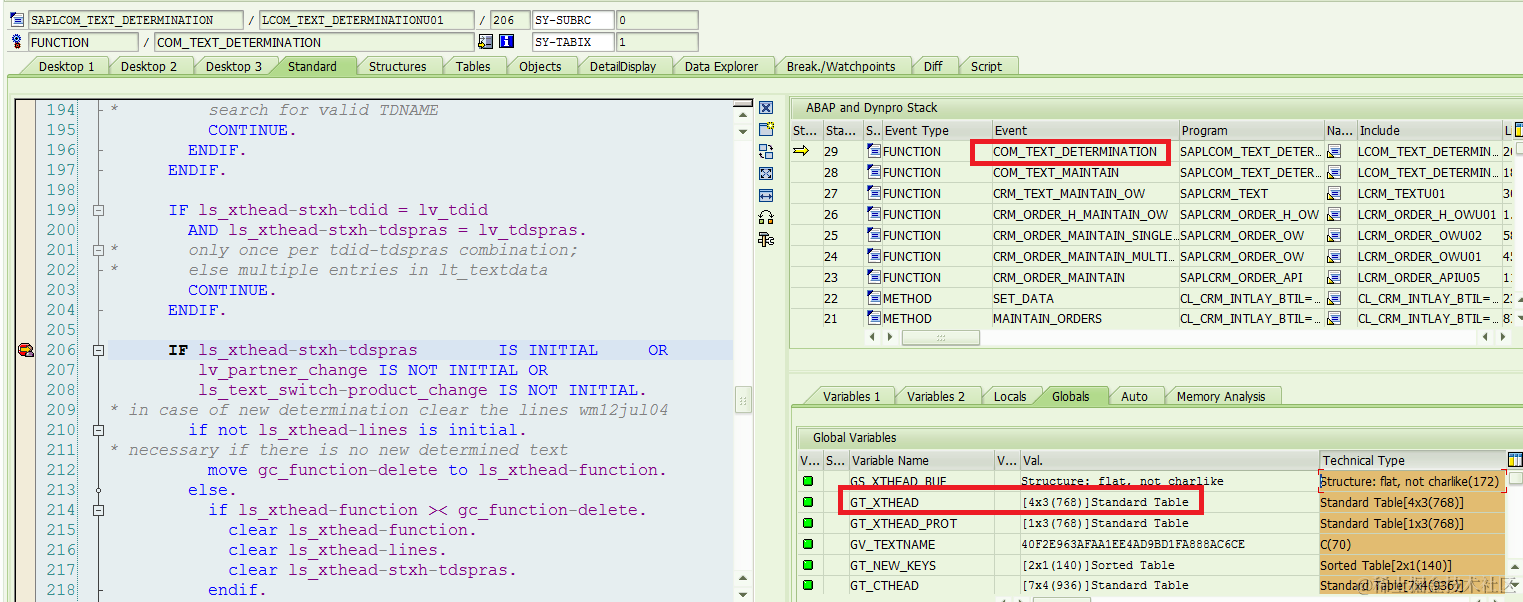
Task: Click the Maximize Horizontally icon in the tool strip
Action: click(766, 196)
